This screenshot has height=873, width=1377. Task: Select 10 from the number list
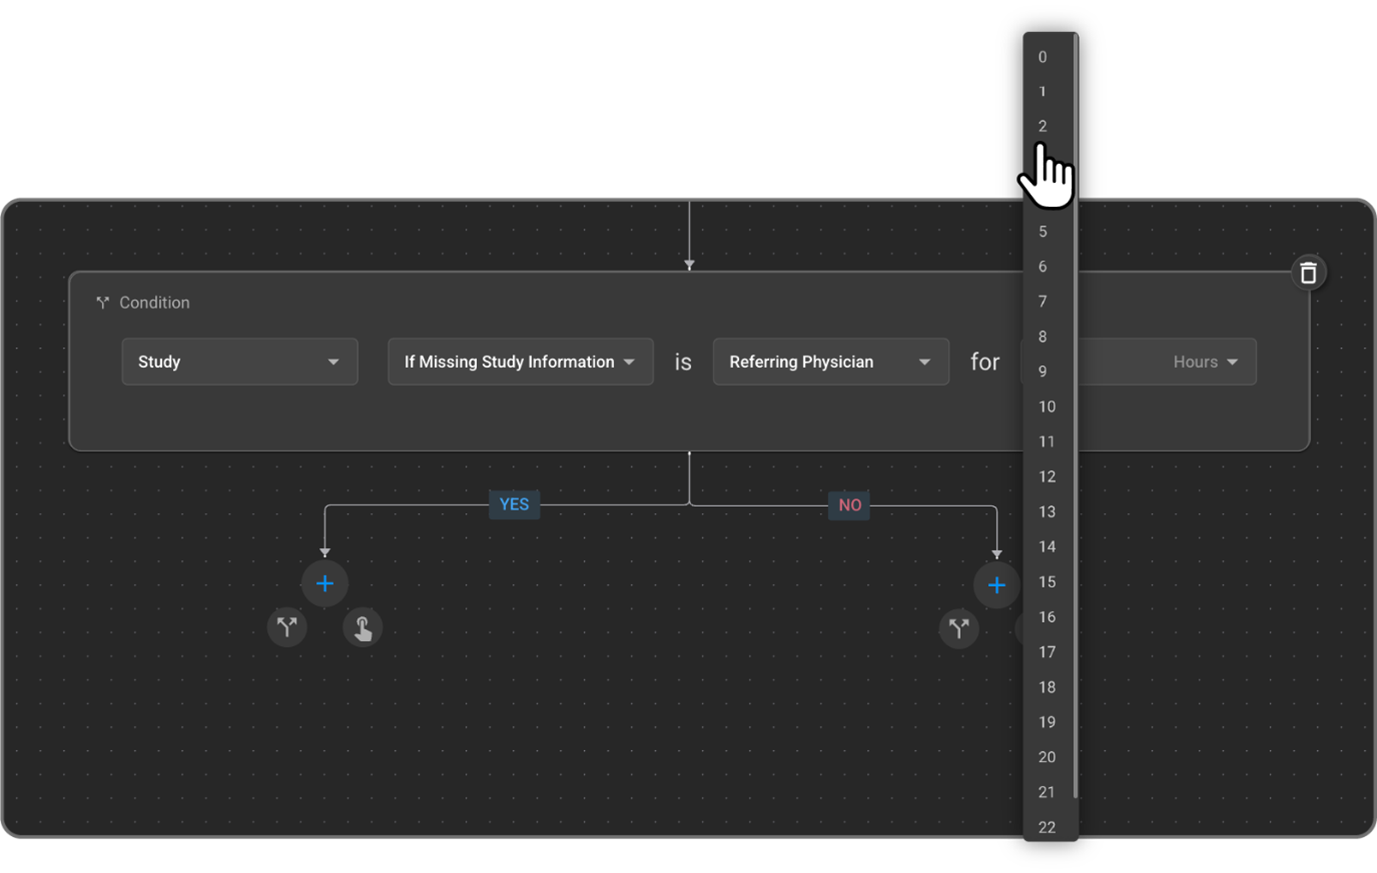[1046, 407]
